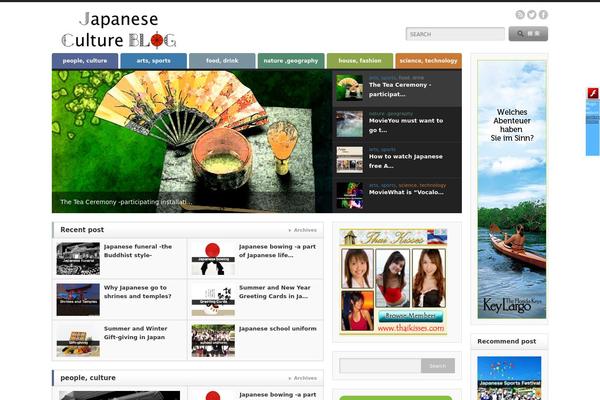Open the Twitter icon in header

click(x=532, y=15)
